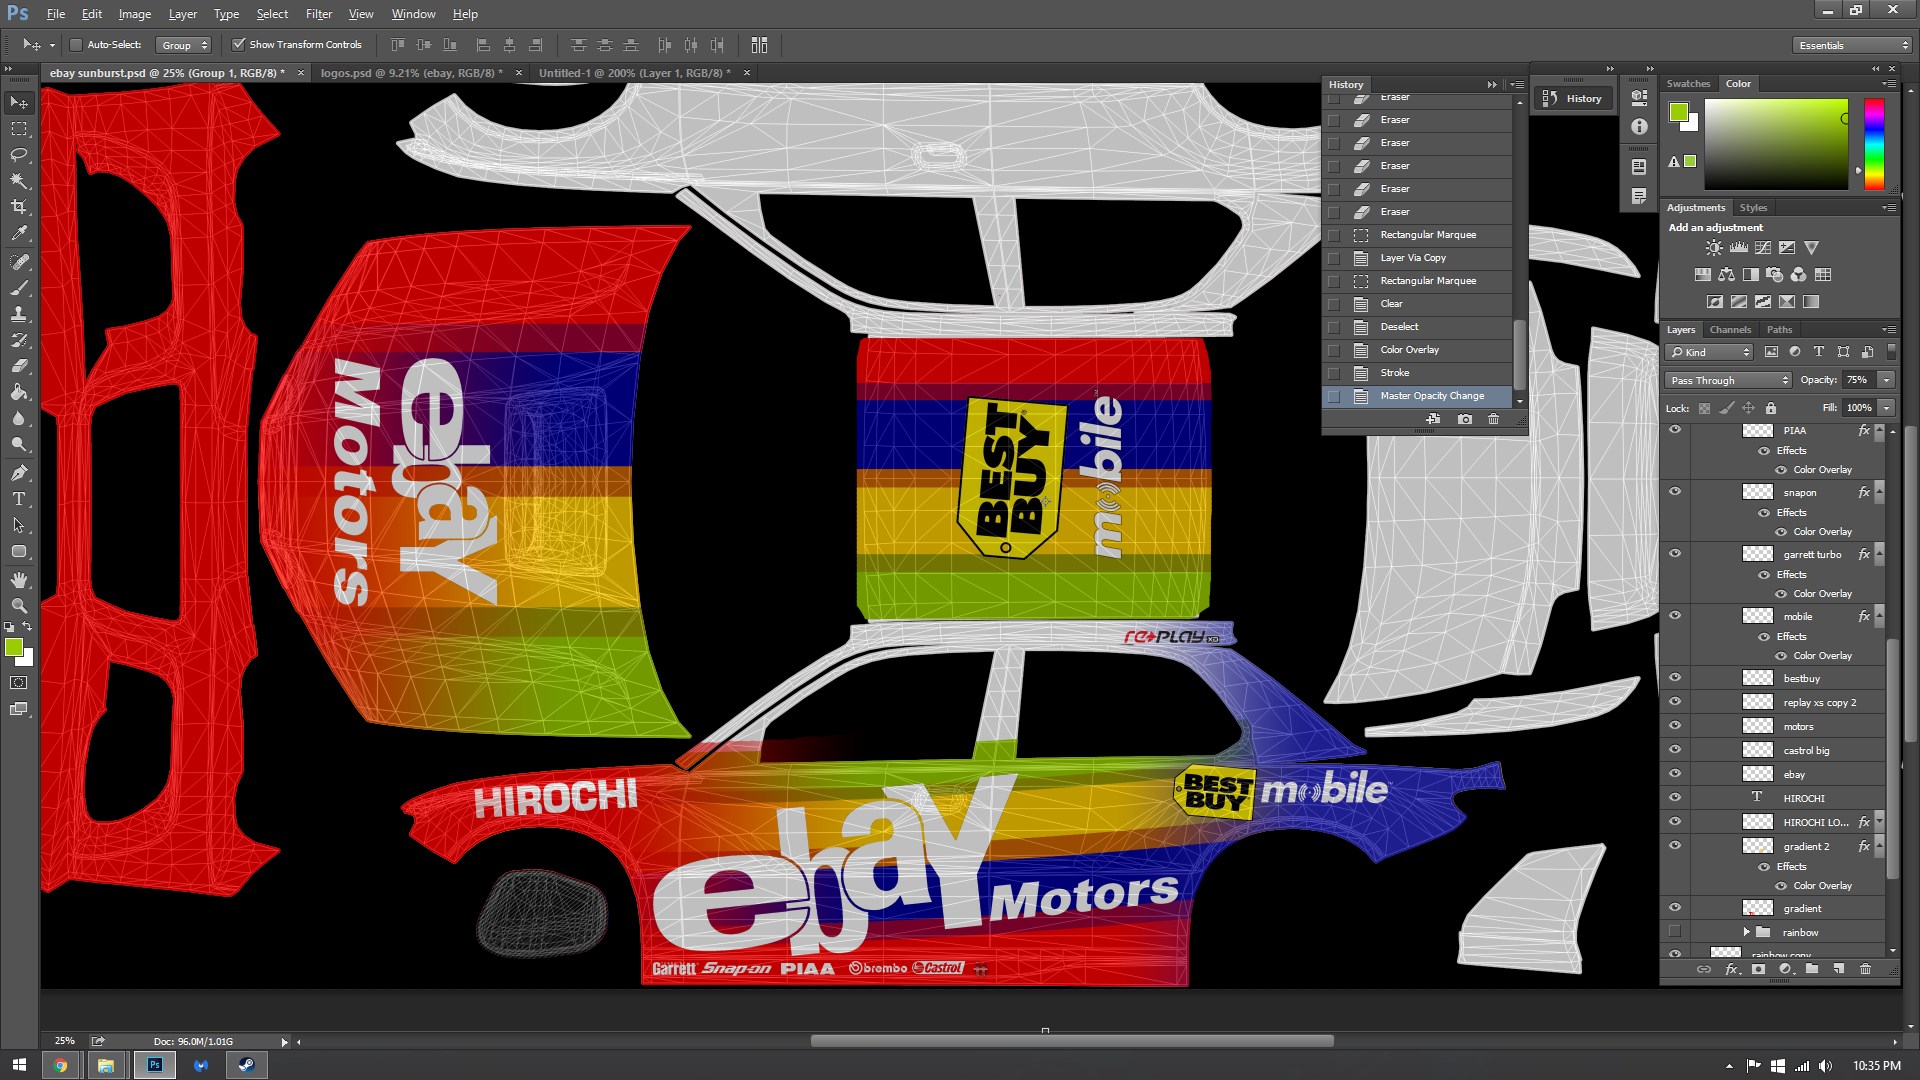
Task: Click the foreground green color swatch
Action: point(13,648)
